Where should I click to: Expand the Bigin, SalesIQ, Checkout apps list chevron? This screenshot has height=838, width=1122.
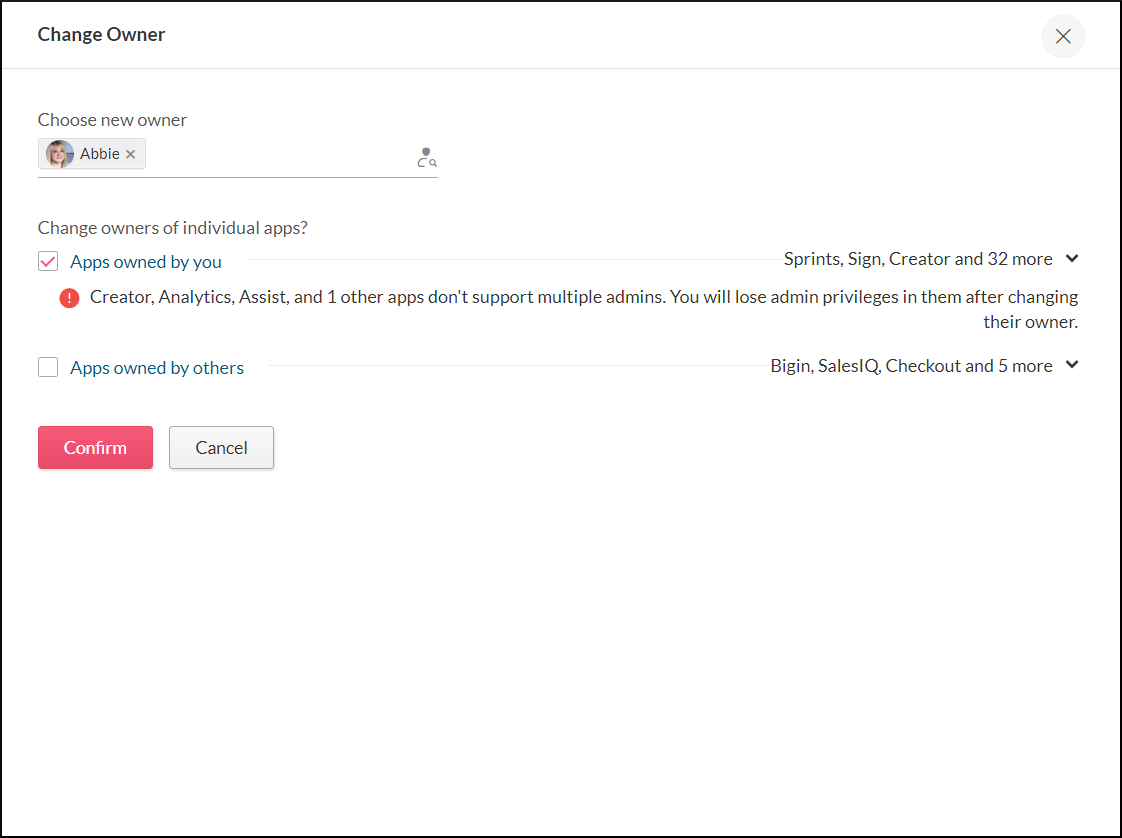(x=1071, y=364)
